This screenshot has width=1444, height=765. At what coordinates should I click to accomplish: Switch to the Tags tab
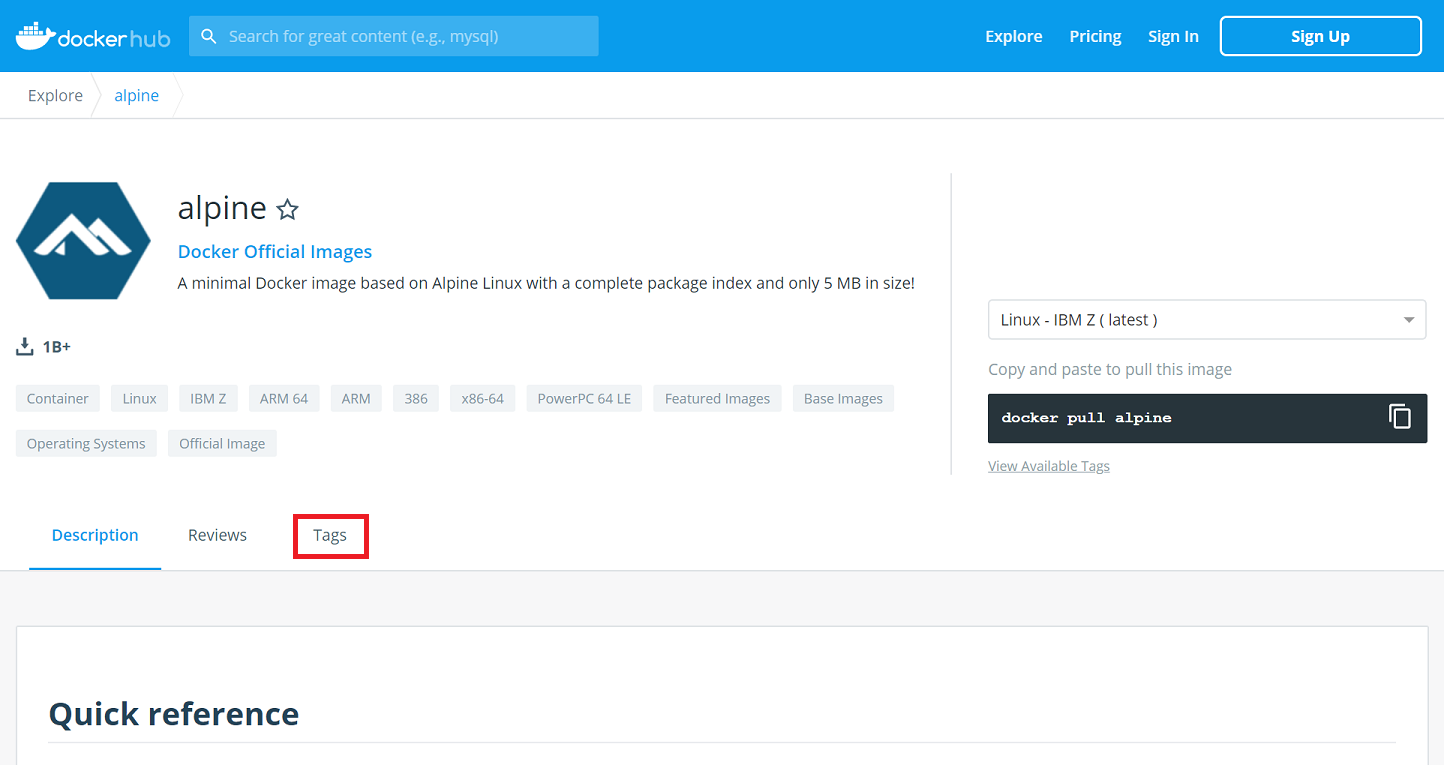pyautogui.click(x=330, y=535)
